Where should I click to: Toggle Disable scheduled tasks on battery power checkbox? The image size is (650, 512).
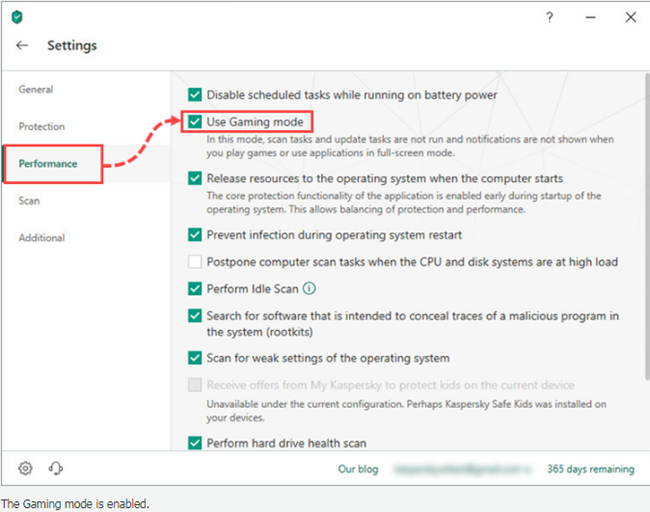pyautogui.click(x=195, y=95)
